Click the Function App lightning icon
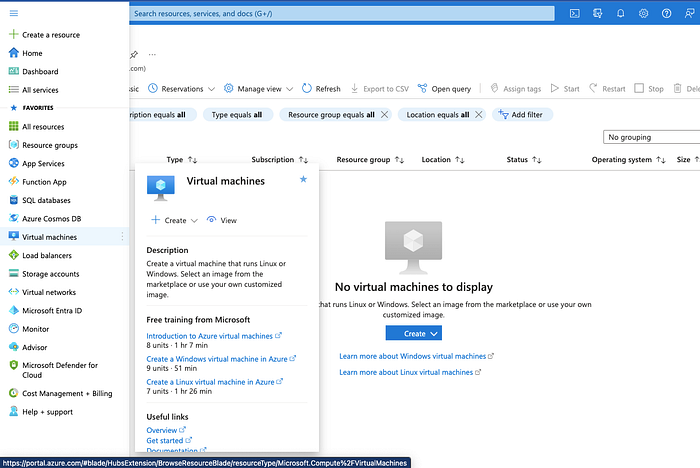Screen dimensions: 700x468 pos(14,181)
